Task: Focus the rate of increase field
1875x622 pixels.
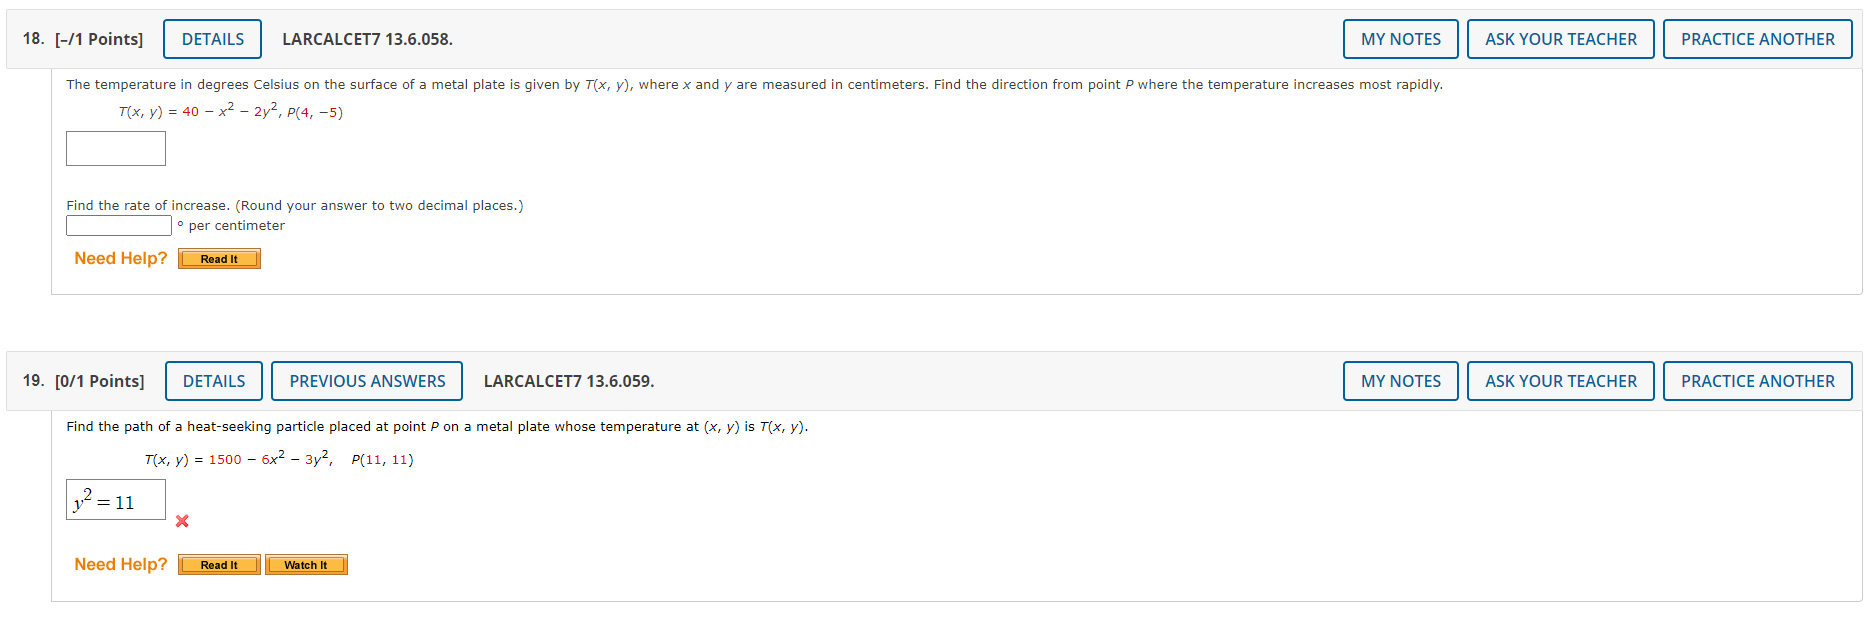Action: [x=119, y=226]
